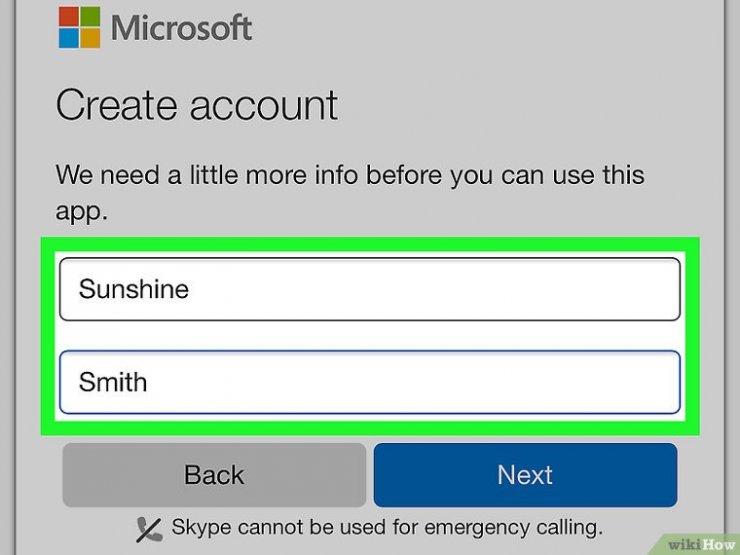The width and height of the screenshot is (740, 555).
Task: Click the Microsoft wordmark text
Action: [x=181, y=28]
